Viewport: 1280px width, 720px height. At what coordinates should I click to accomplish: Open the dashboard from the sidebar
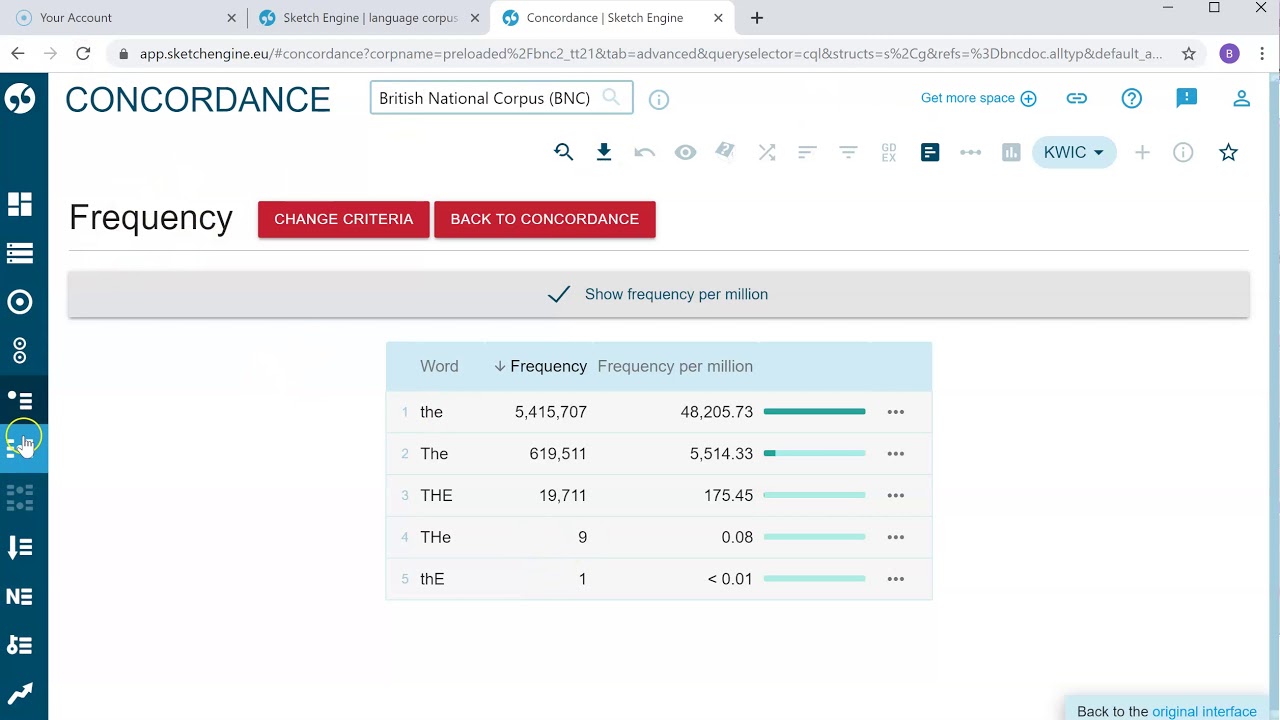point(20,204)
